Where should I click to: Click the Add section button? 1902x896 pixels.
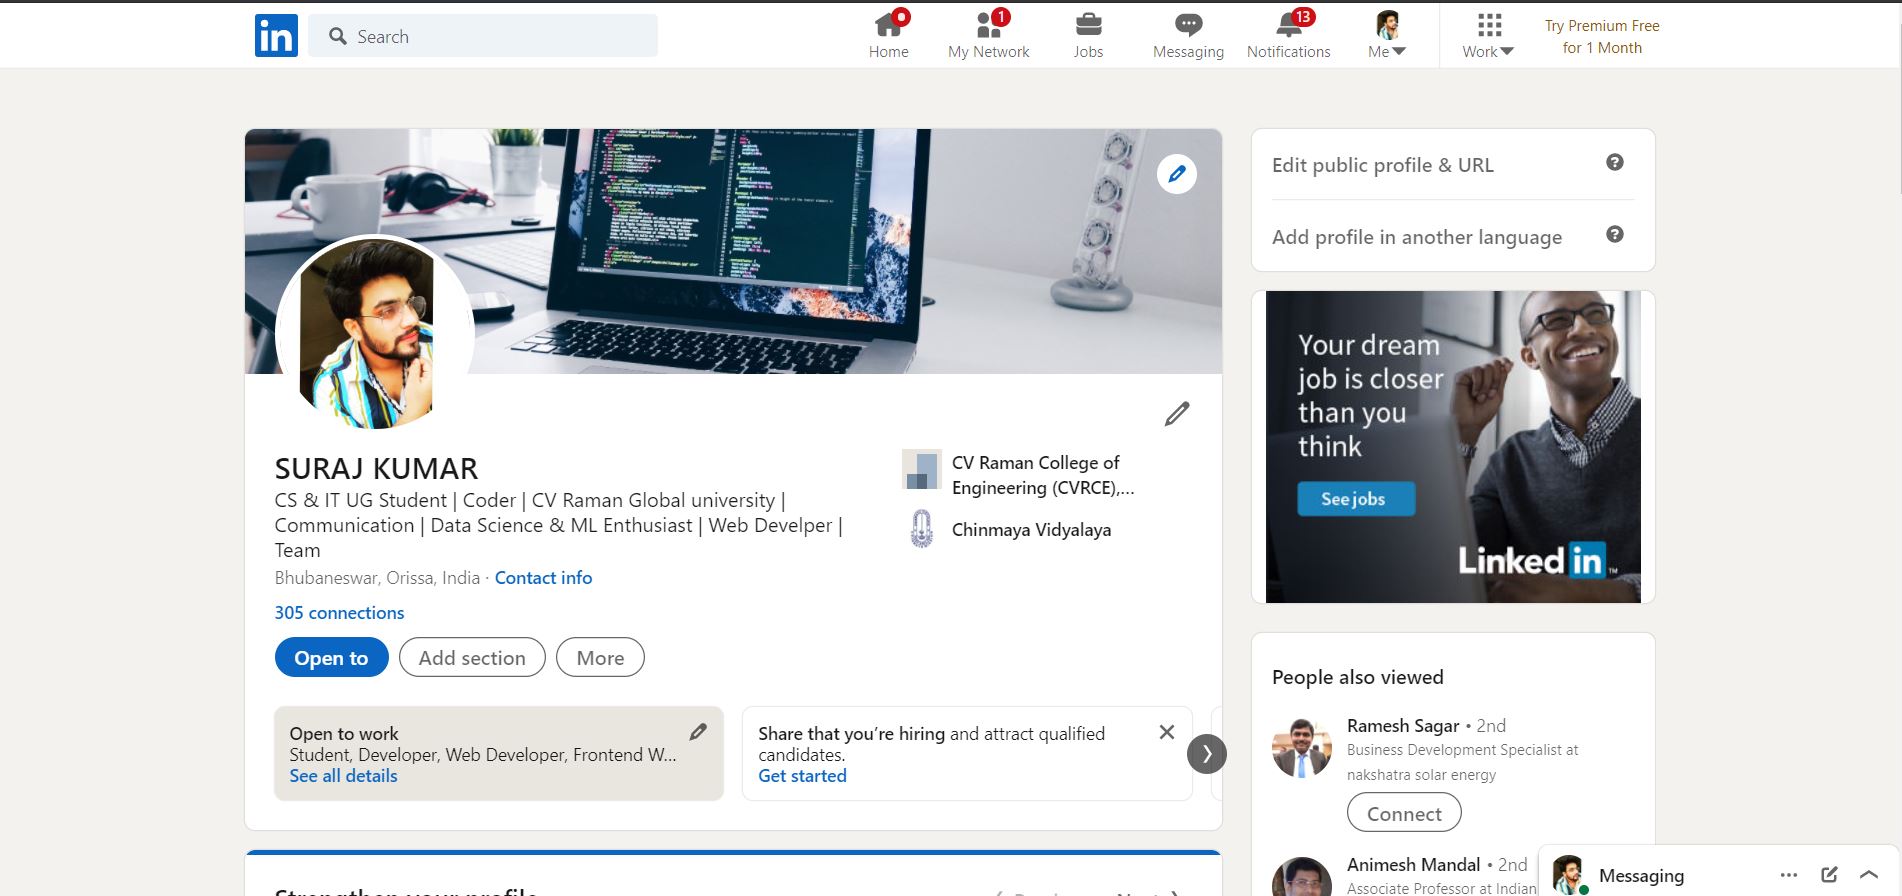coord(472,658)
